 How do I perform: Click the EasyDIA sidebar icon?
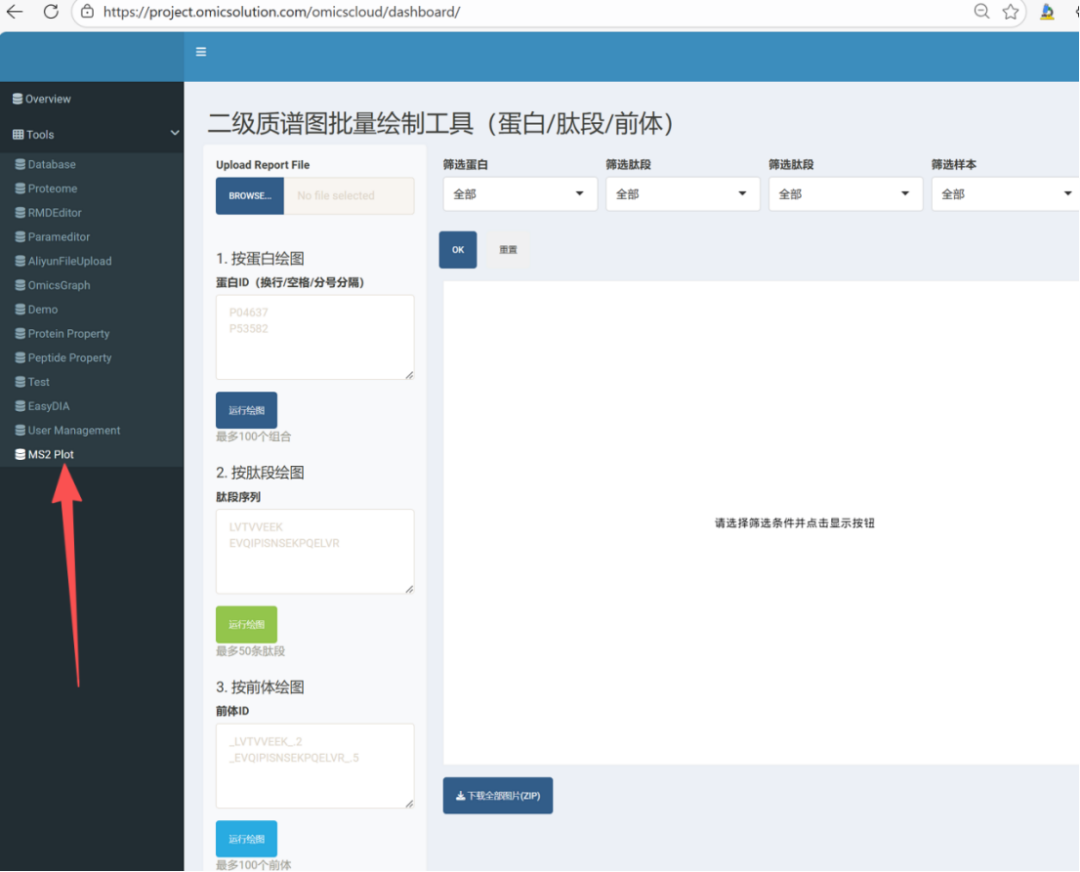pyautogui.click(x=21, y=406)
